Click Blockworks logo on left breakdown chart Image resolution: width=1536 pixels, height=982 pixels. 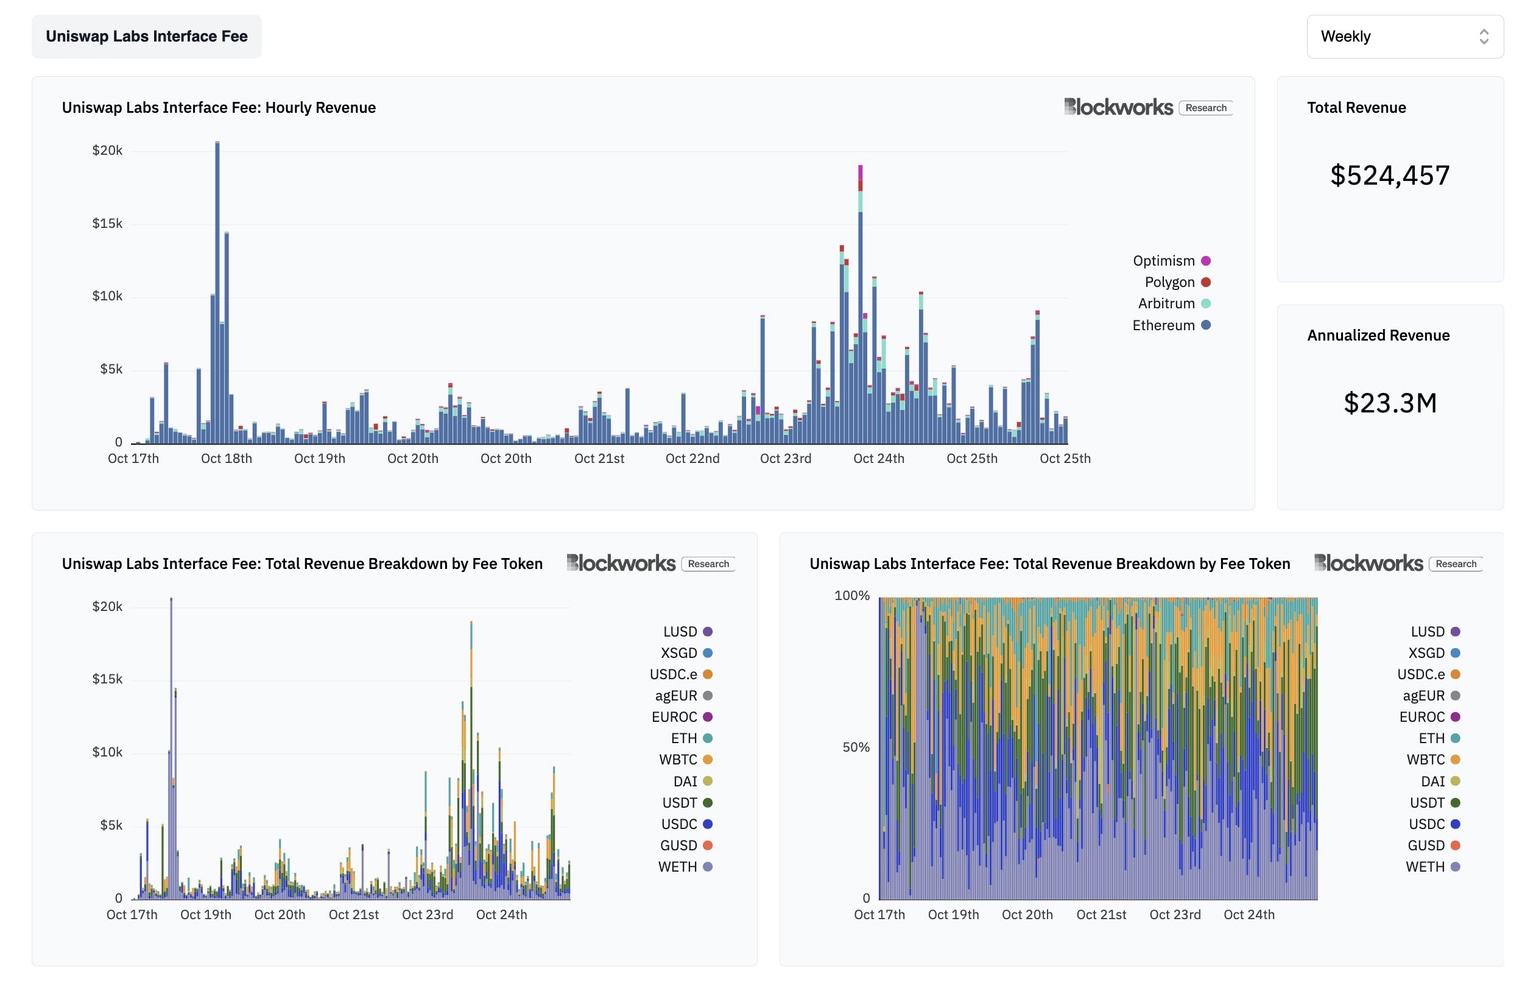[x=621, y=563]
